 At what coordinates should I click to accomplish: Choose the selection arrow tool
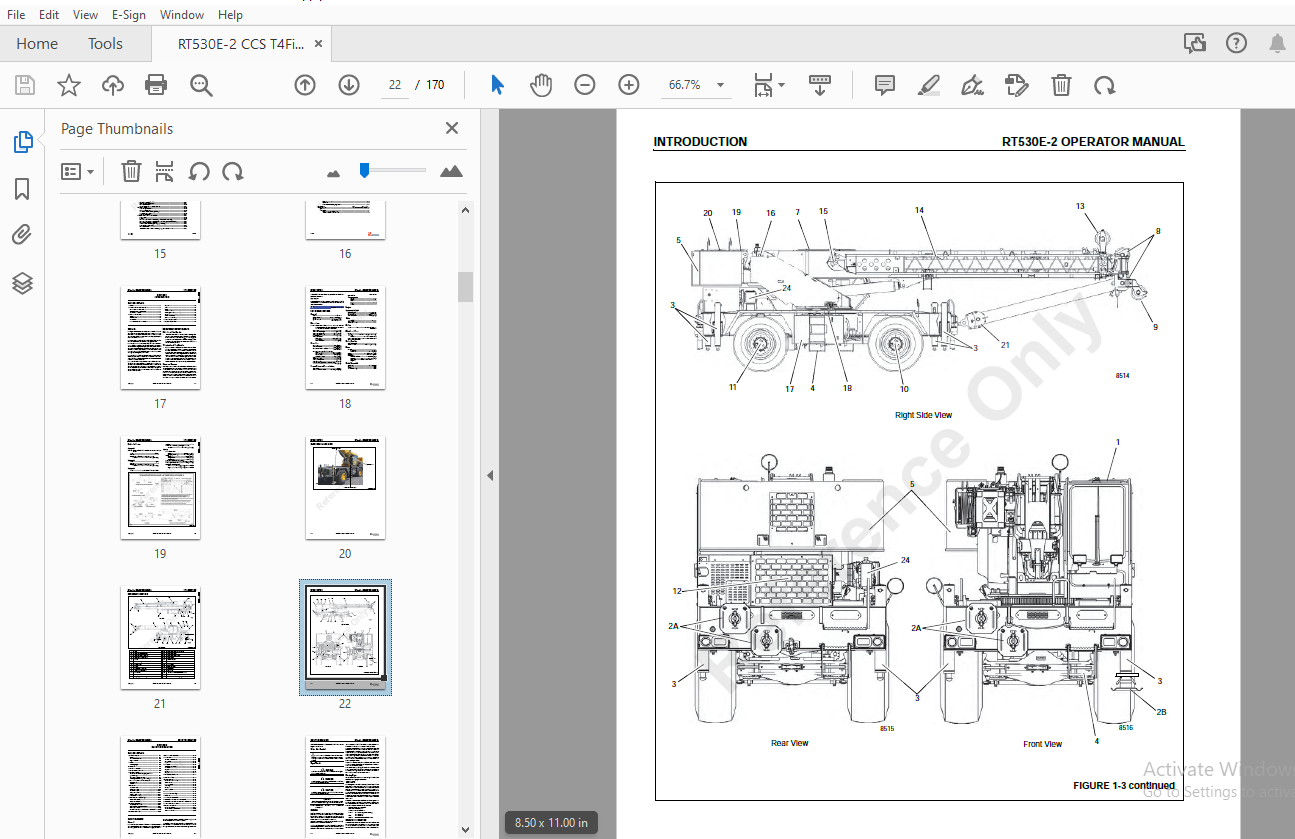[x=497, y=85]
